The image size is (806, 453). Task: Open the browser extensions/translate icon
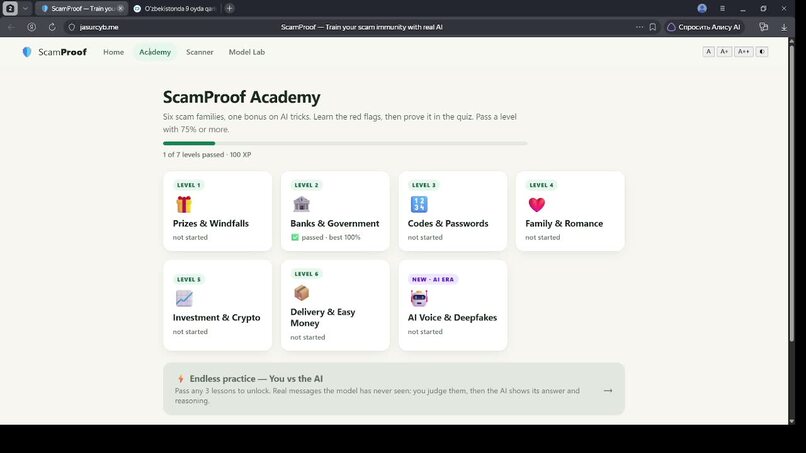[763, 27]
